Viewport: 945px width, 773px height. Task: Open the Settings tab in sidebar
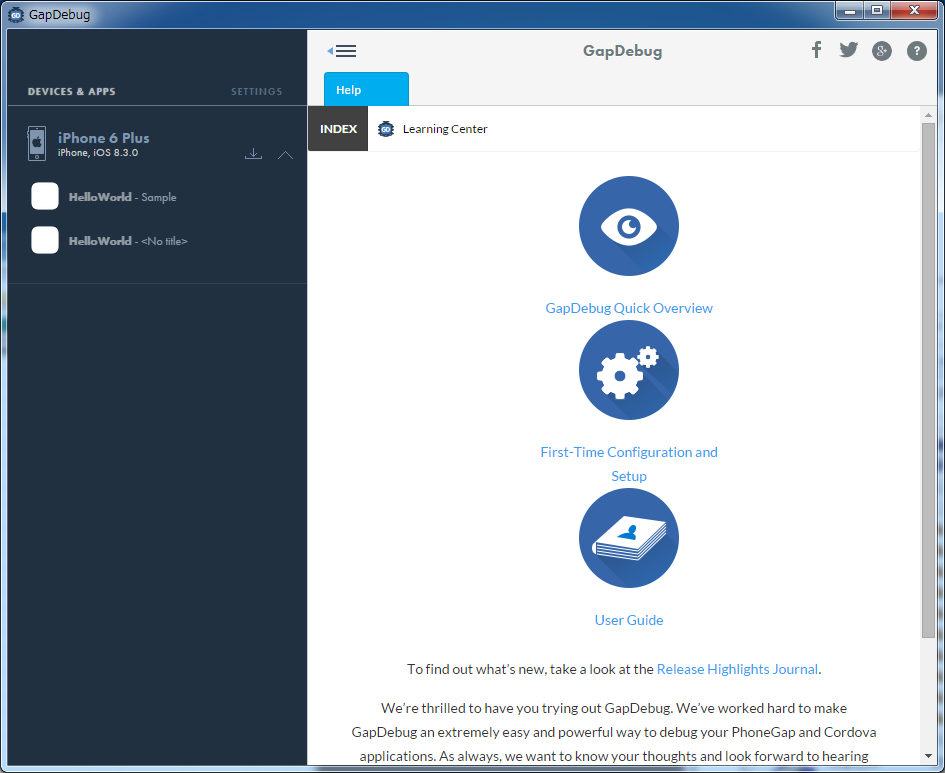(x=256, y=92)
